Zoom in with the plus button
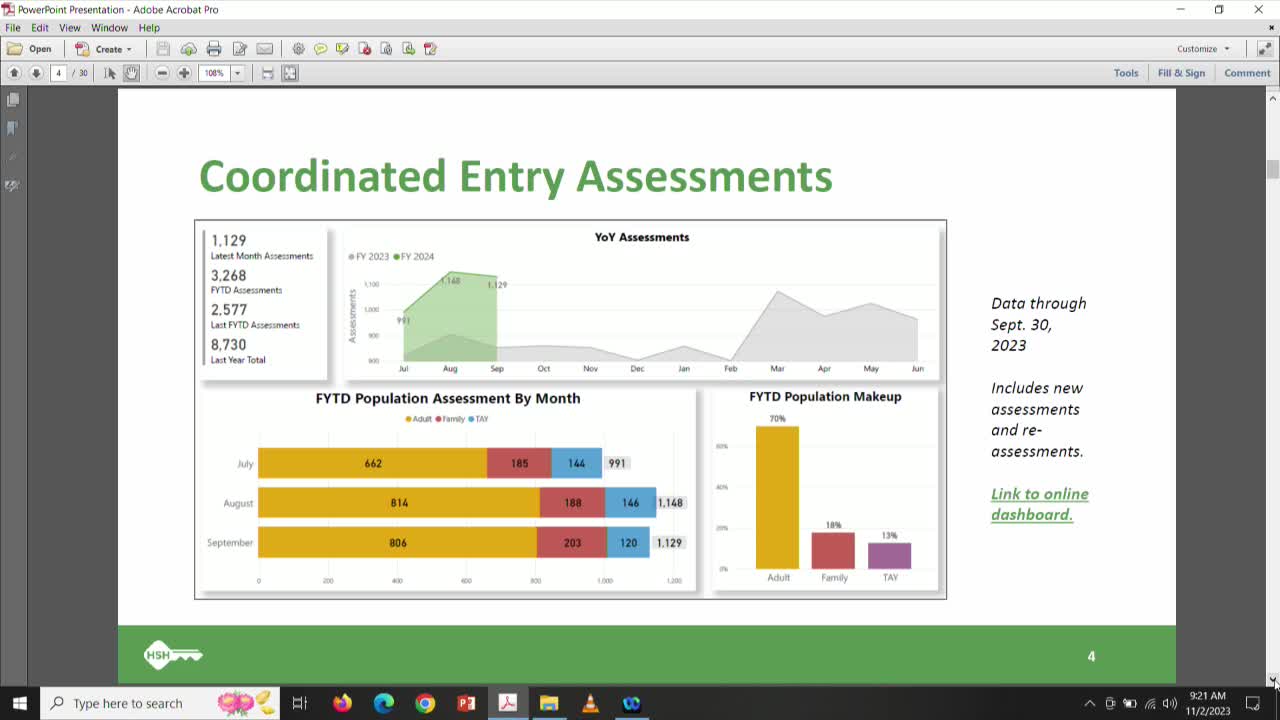This screenshot has width=1280, height=720. click(184, 73)
